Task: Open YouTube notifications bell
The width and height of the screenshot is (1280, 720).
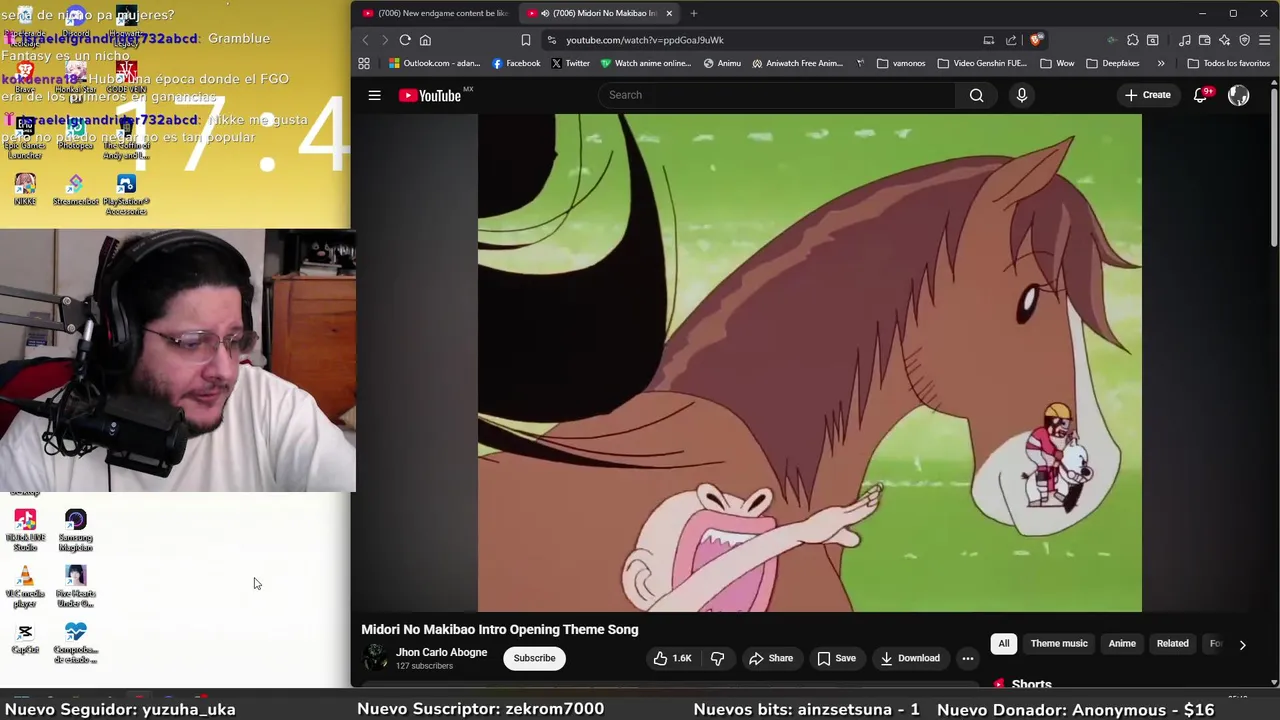Action: (1201, 95)
